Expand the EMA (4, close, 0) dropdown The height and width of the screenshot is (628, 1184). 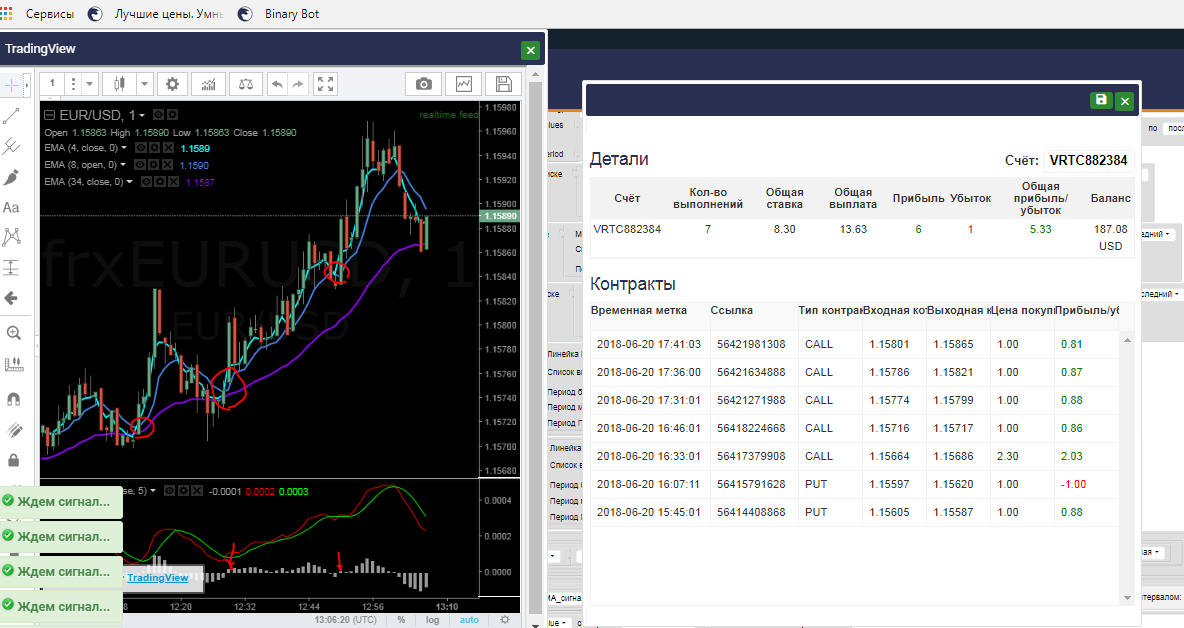point(124,148)
